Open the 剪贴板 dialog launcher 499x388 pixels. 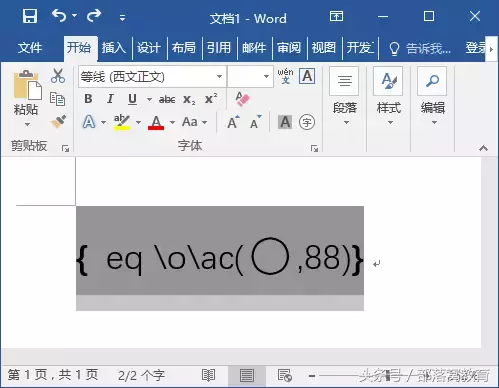click(65, 148)
